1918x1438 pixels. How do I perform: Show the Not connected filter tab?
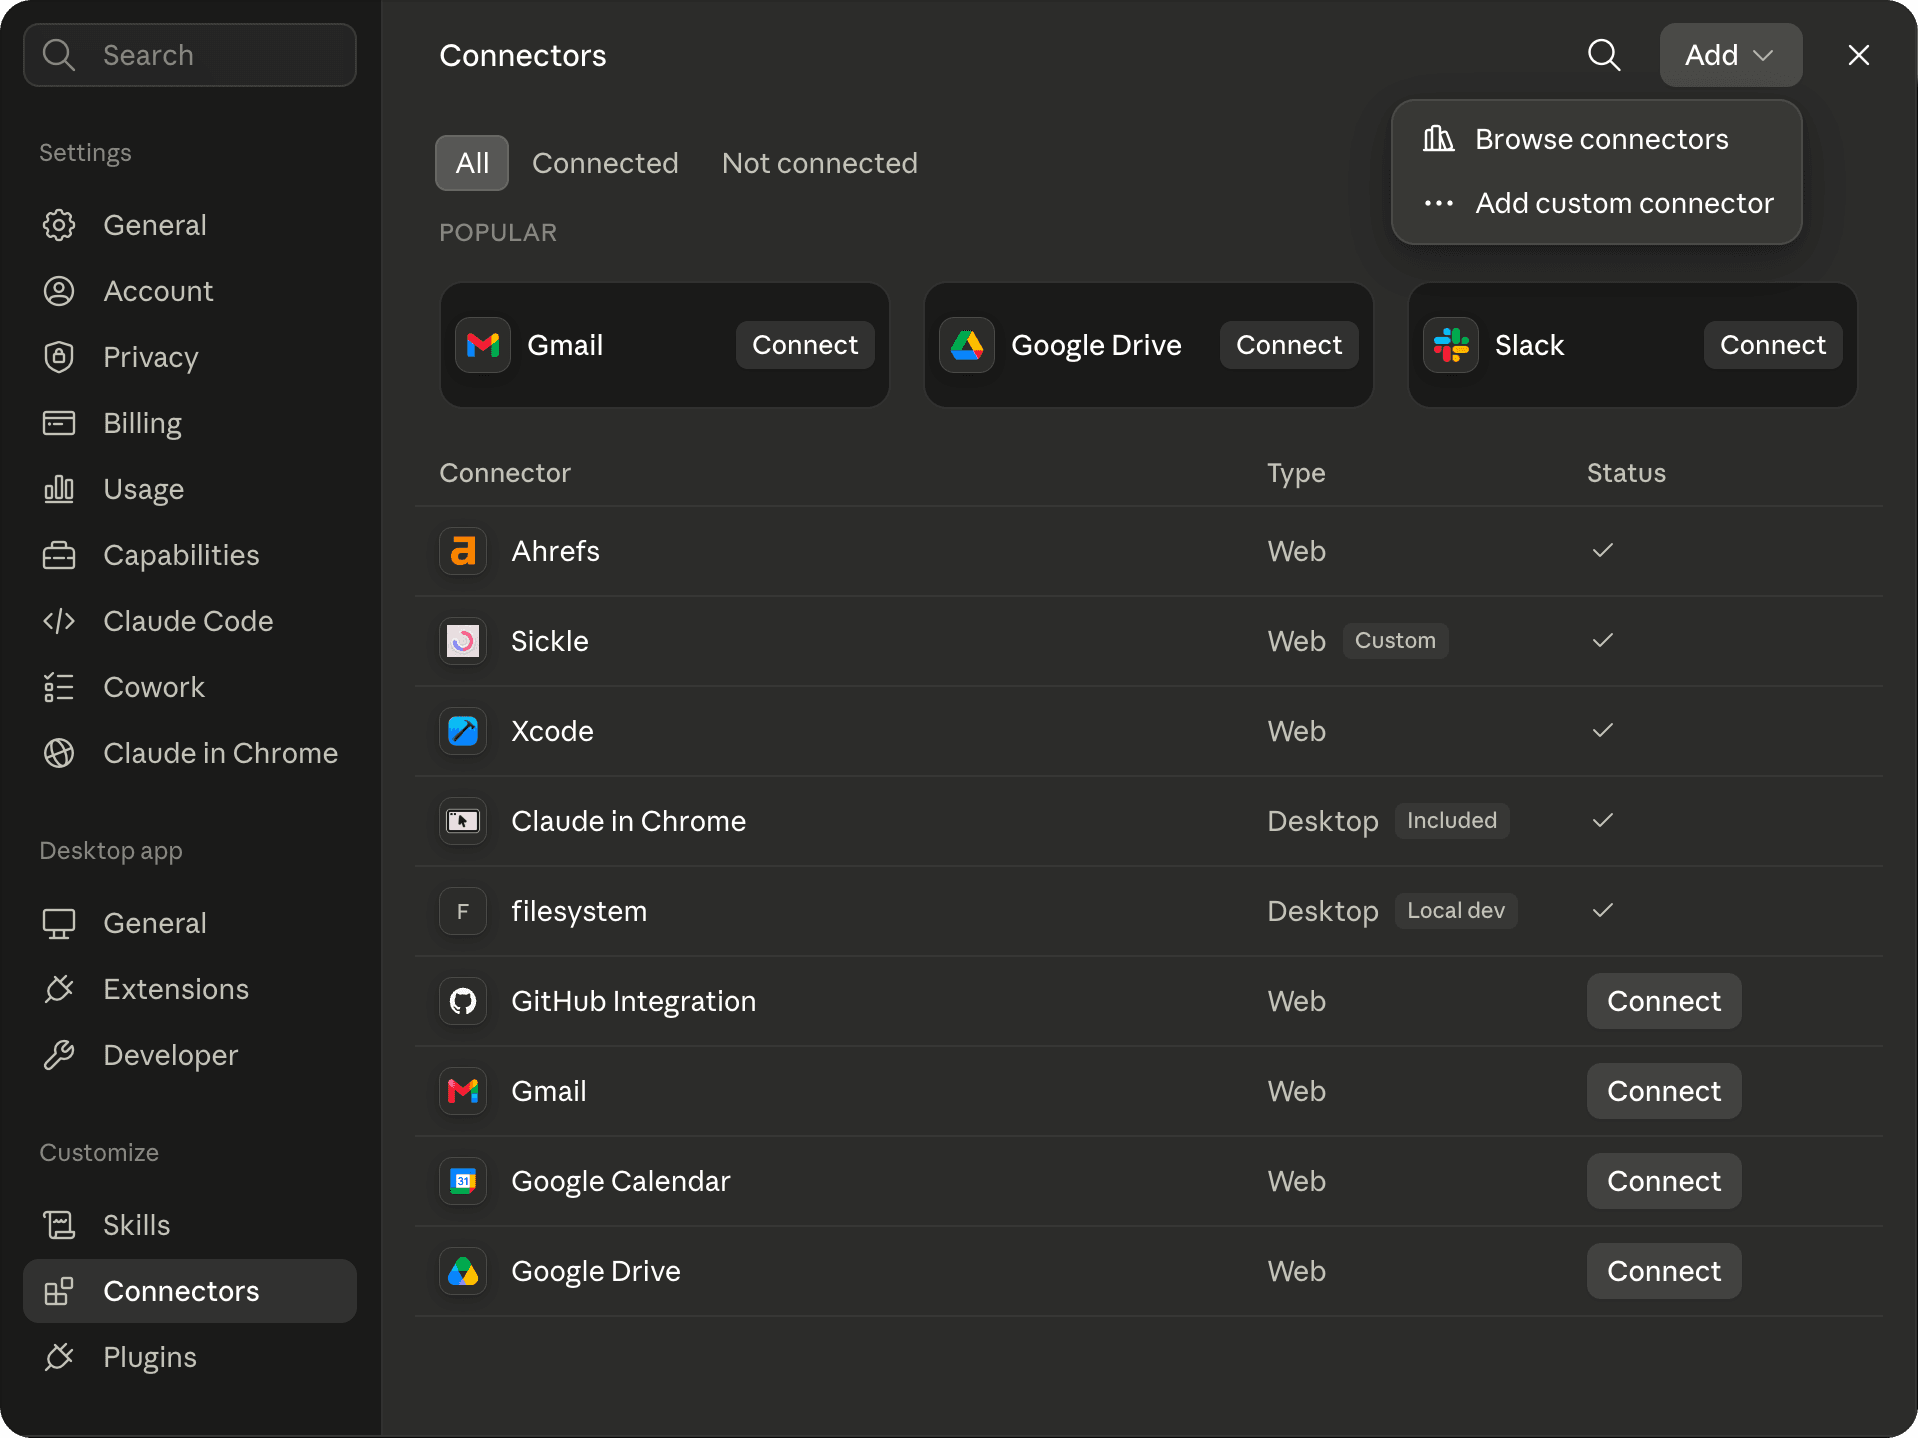(x=820, y=163)
